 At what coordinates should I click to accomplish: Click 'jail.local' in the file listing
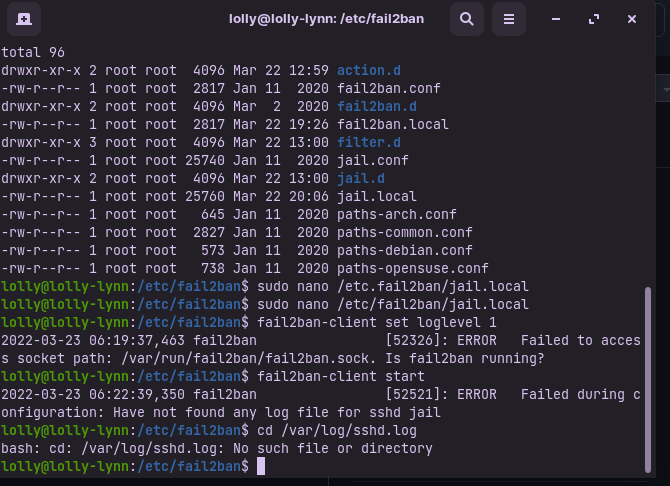[377, 196]
